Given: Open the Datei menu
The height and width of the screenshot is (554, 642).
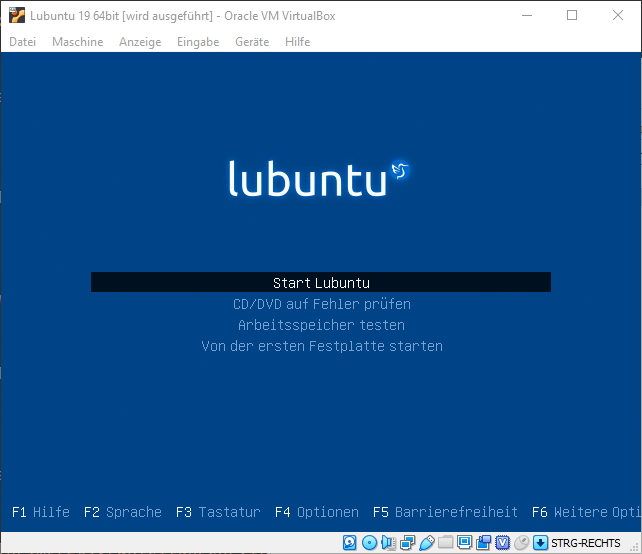Looking at the screenshot, I should [23, 42].
